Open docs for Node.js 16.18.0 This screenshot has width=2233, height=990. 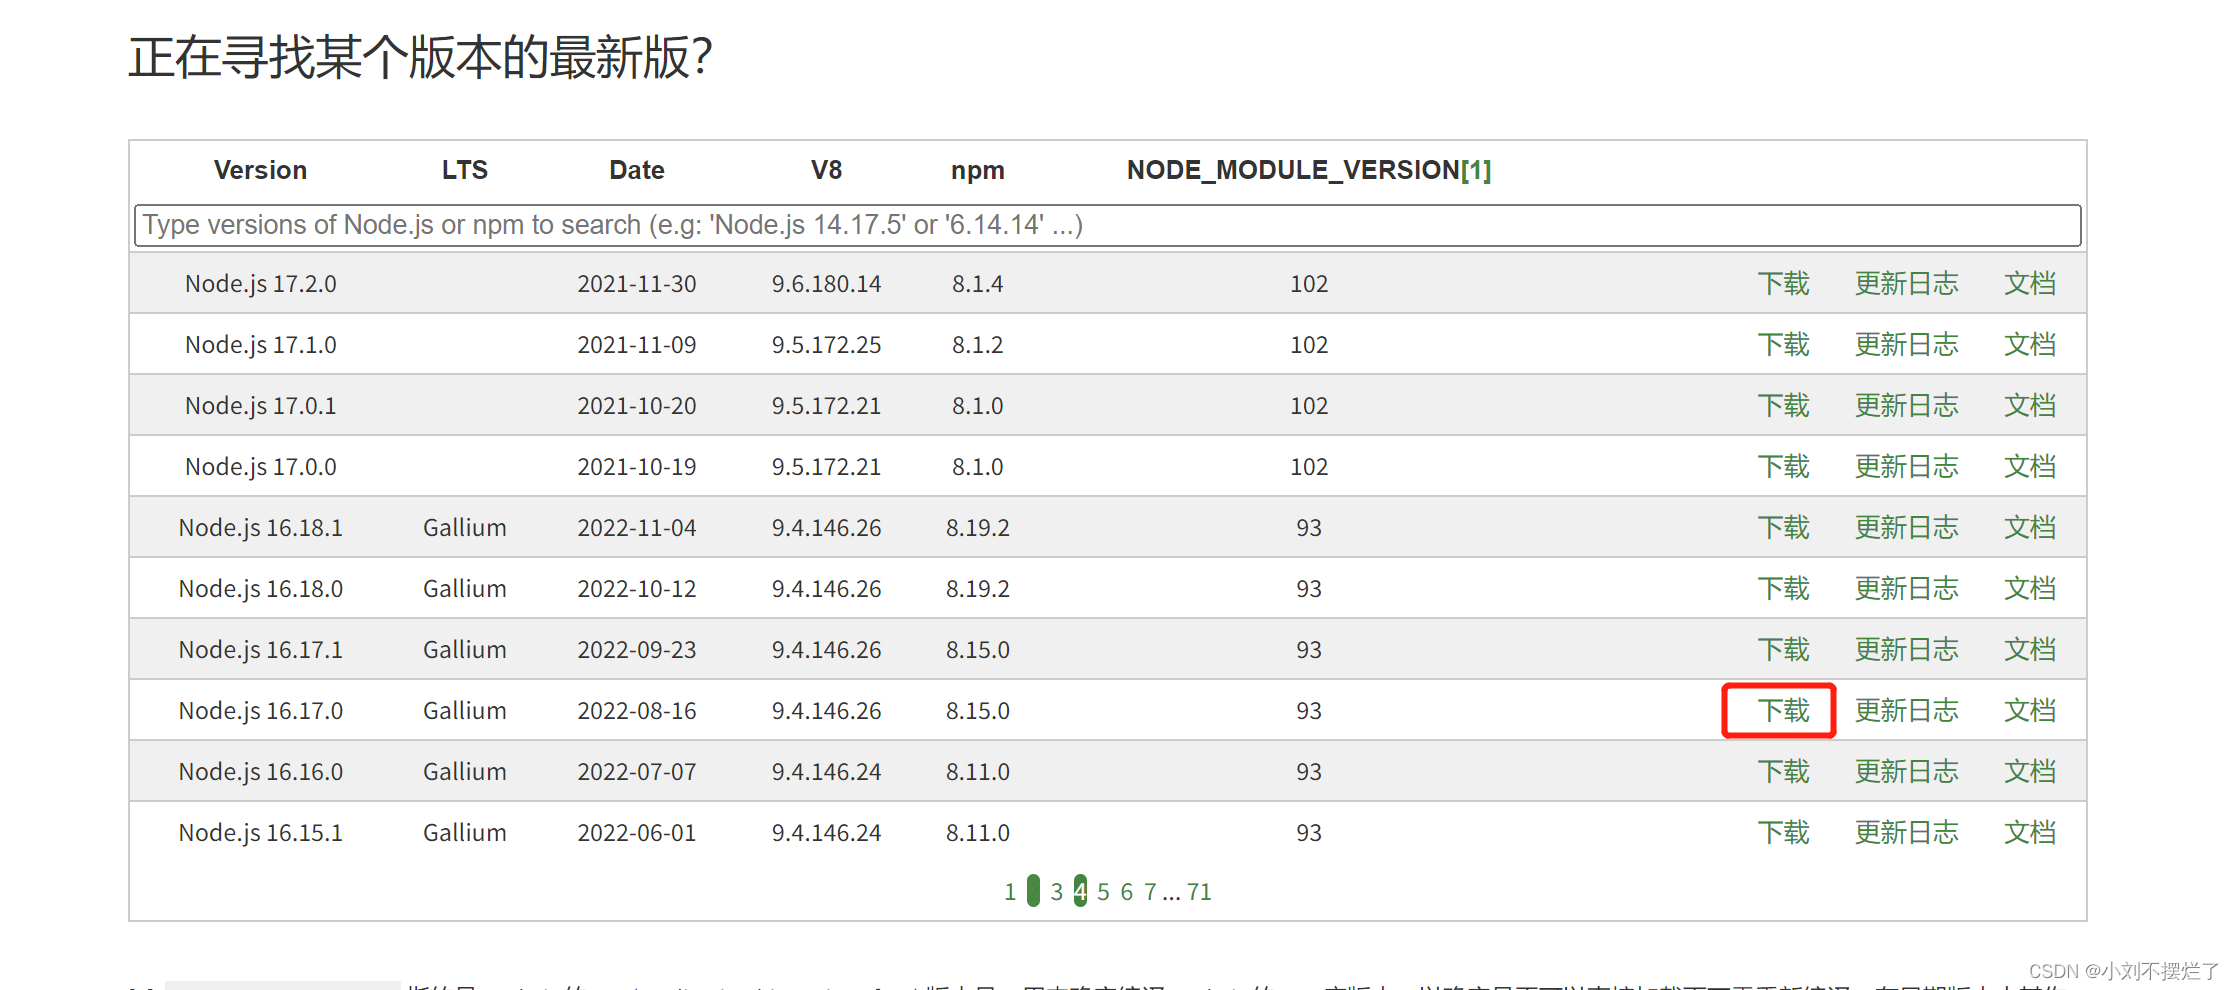[2029, 589]
